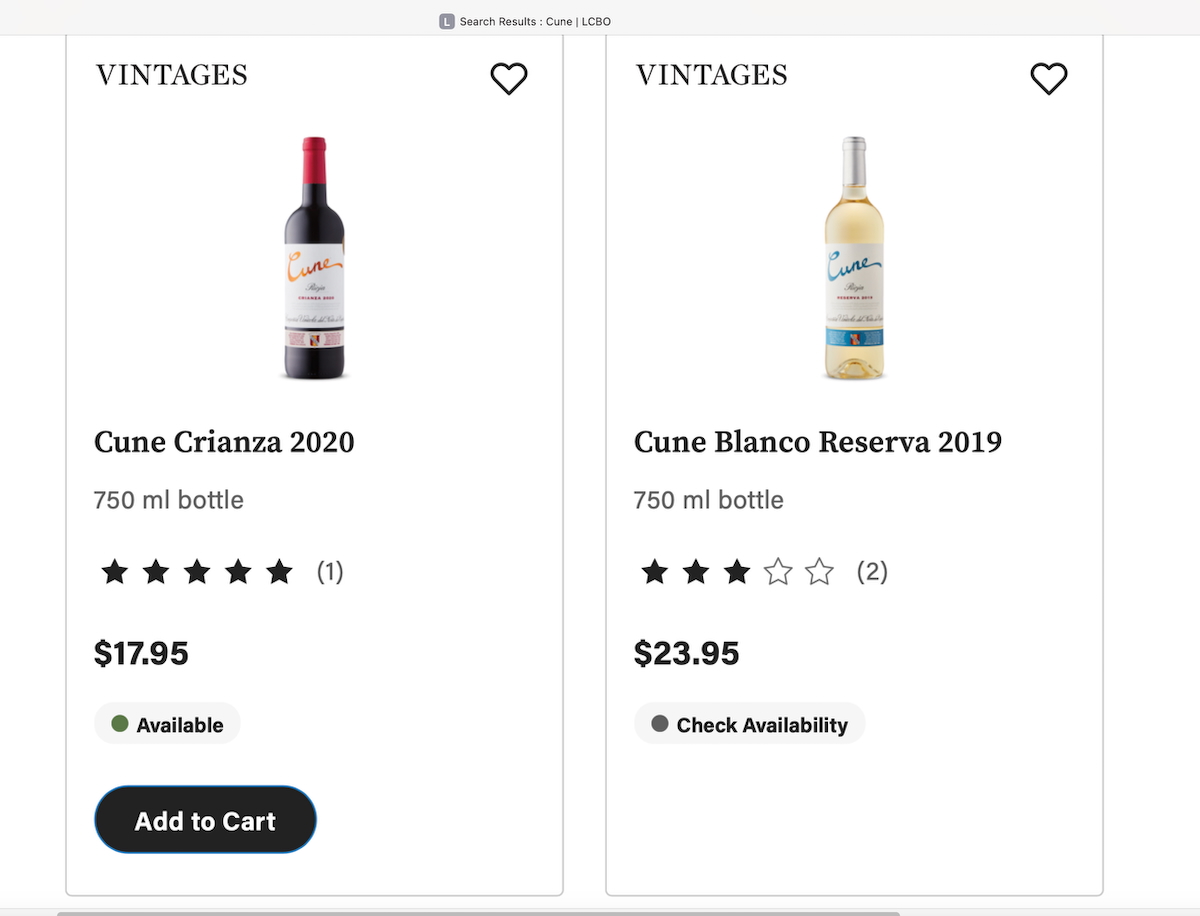1200x916 pixels.
Task: Click the fifth empty star on Blanco Reserva
Action: pyautogui.click(x=819, y=572)
